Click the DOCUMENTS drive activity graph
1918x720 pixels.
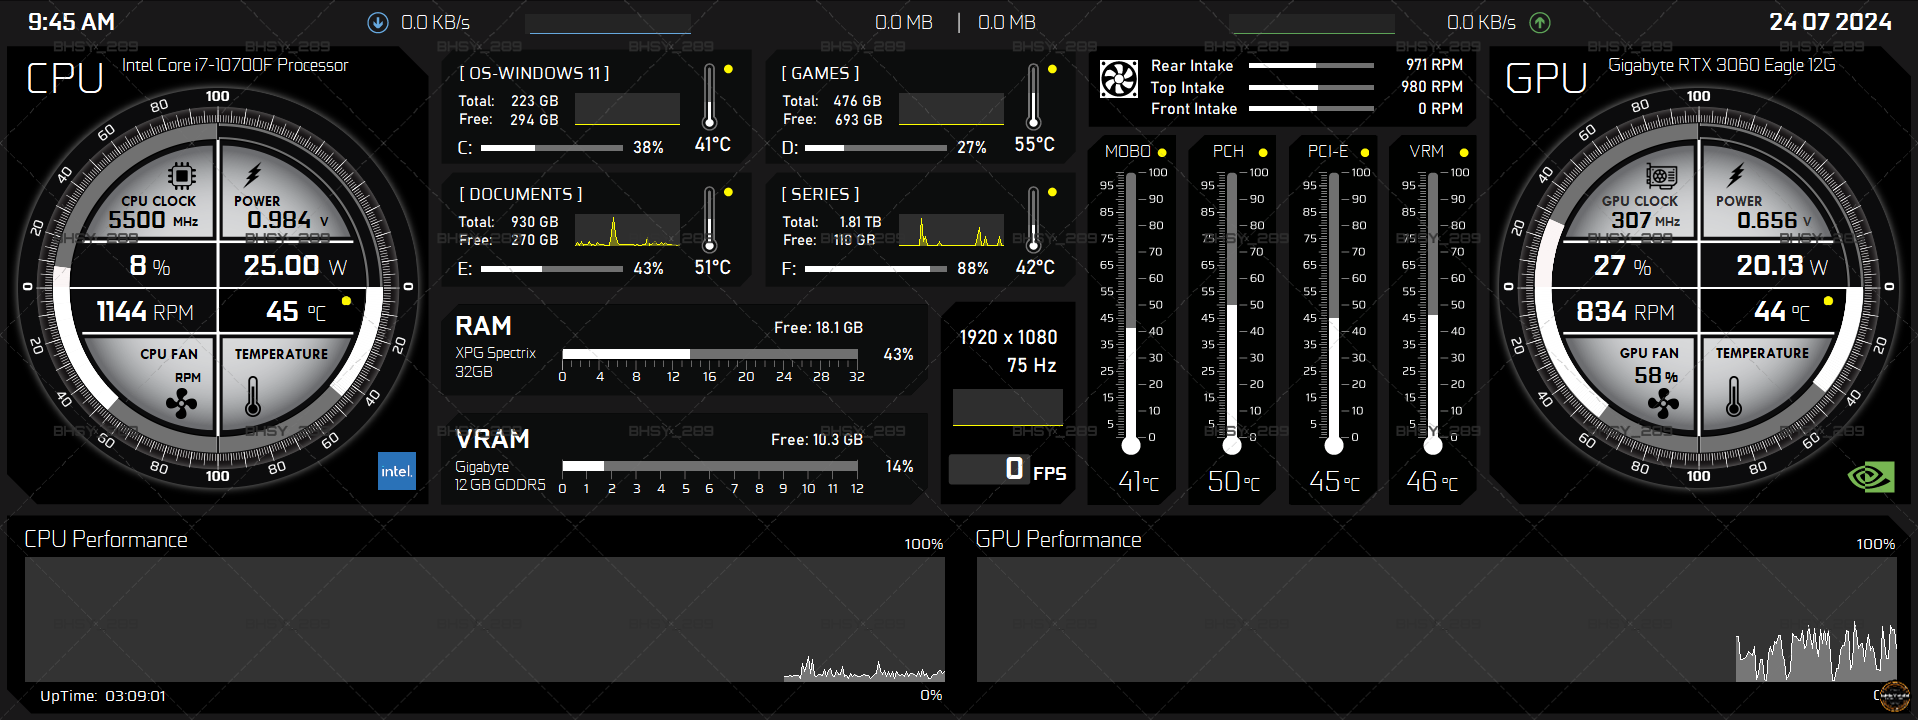coord(627,230)
